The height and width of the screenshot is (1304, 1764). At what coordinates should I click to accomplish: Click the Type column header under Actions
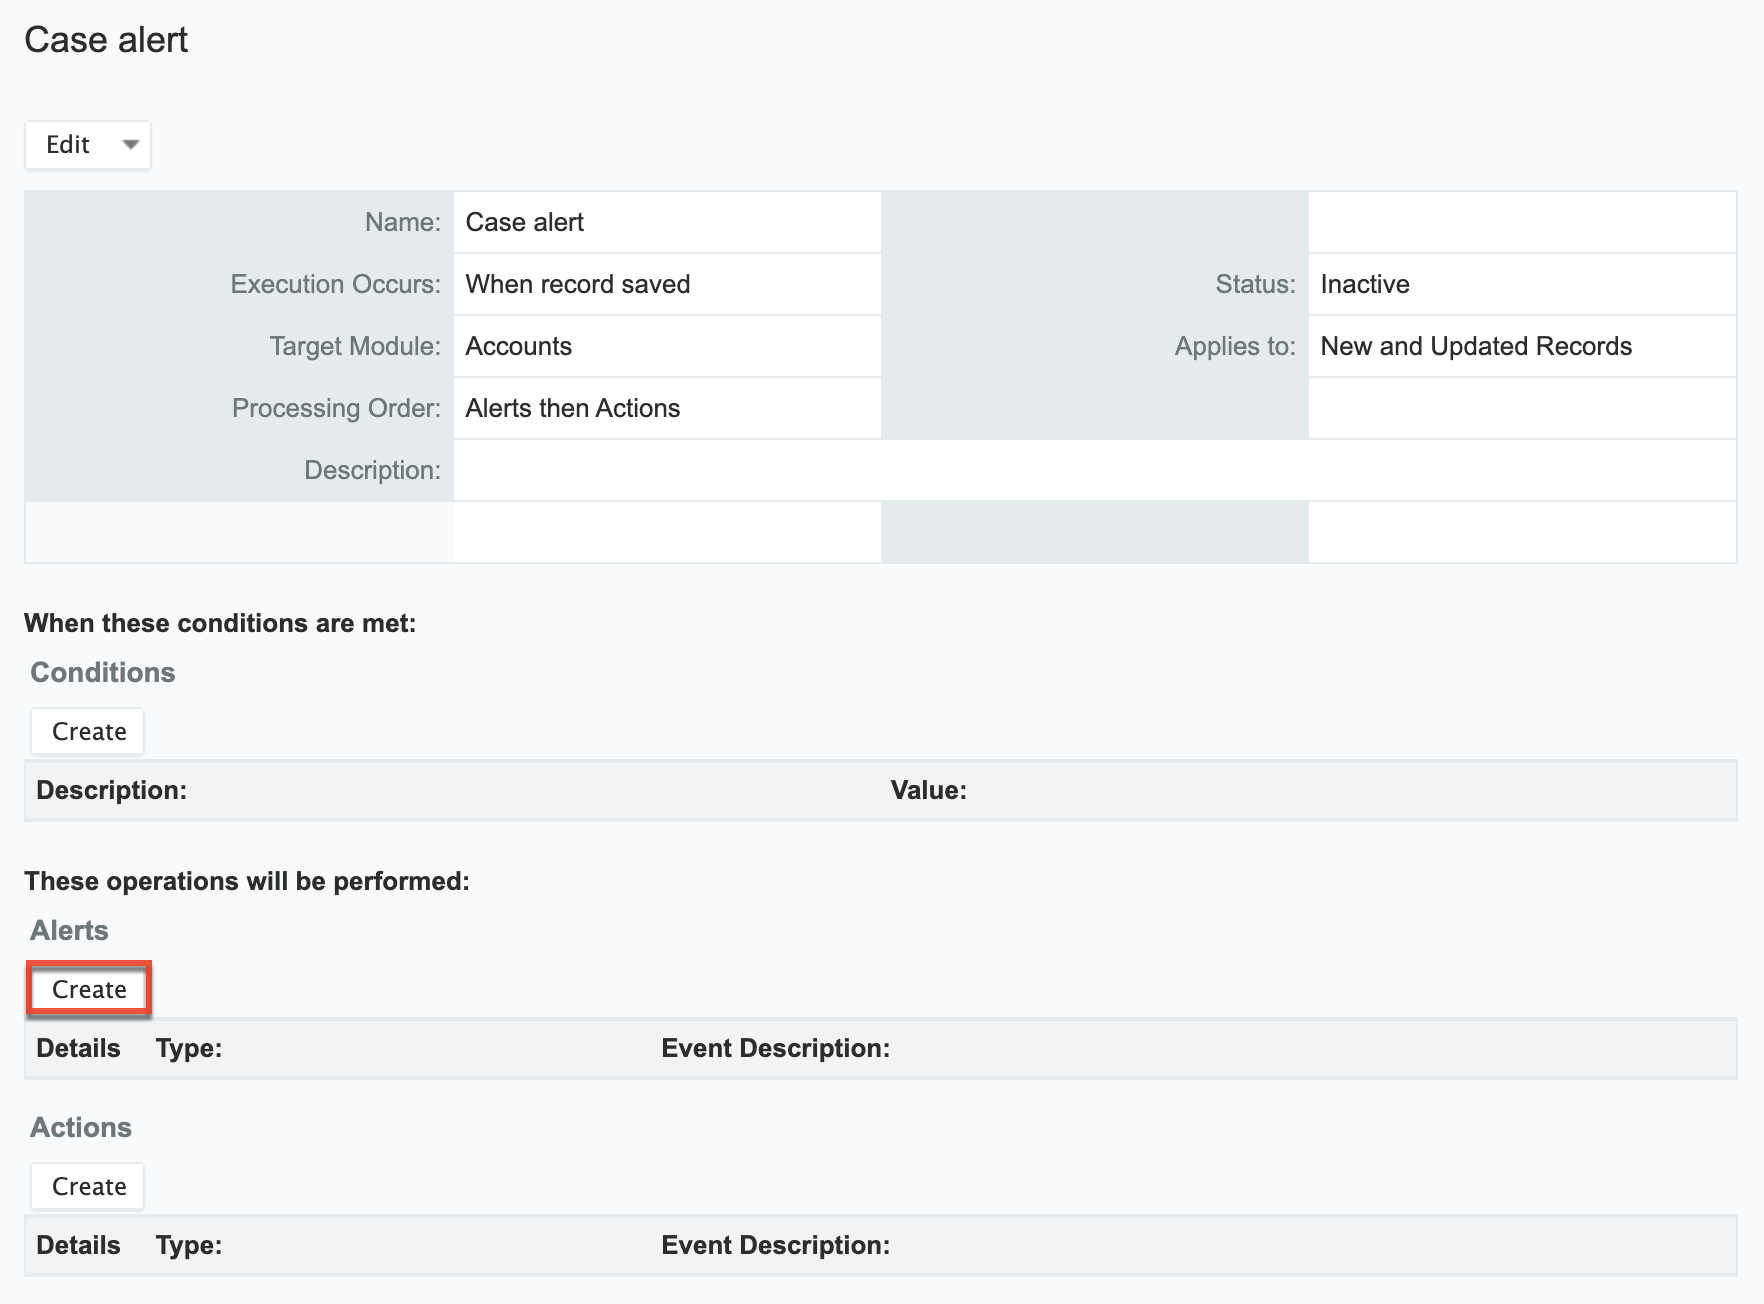coord(188,1245)
